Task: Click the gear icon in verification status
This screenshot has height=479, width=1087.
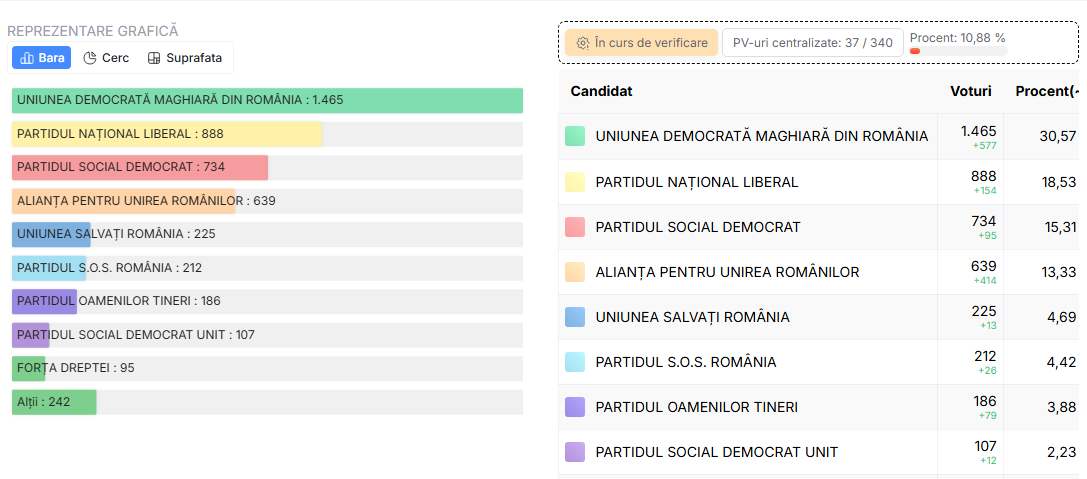Action: click(x=583, y=43)
